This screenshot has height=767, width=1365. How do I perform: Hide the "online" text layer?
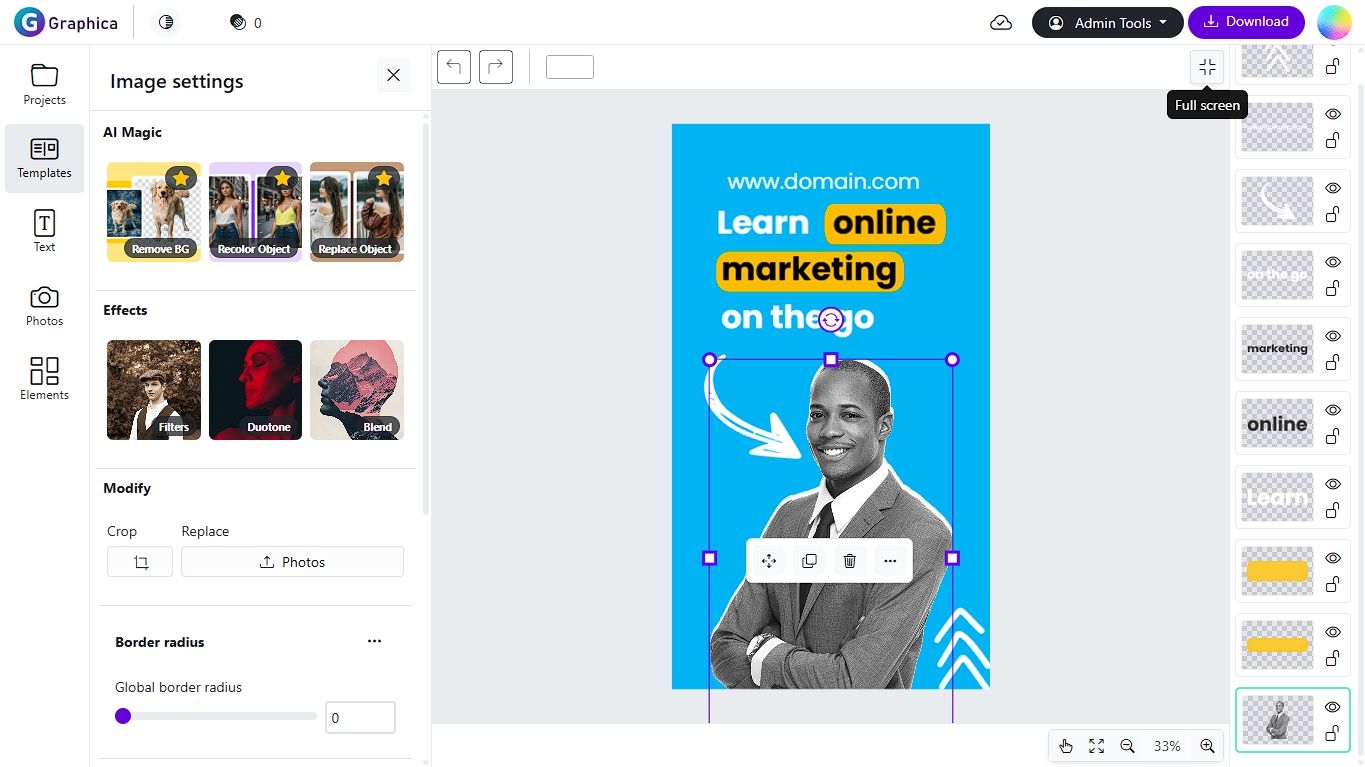1333,410
